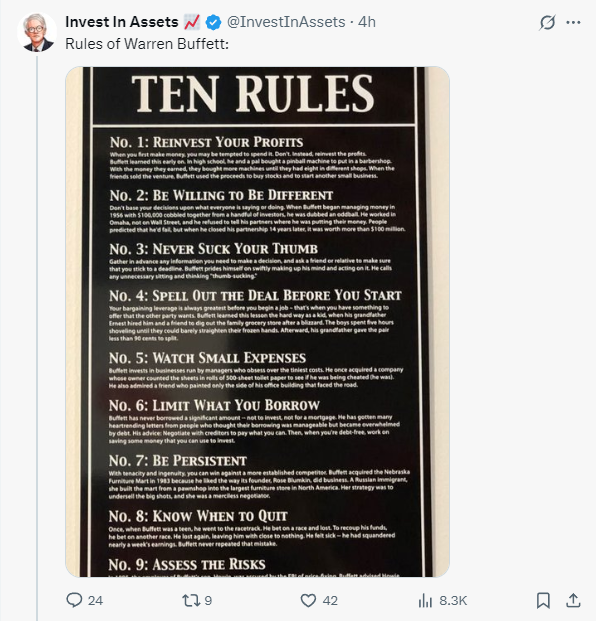The width and height of the screenshot is (596, 621).
Task: Open the share post icon
Action: tap(573, 600)
